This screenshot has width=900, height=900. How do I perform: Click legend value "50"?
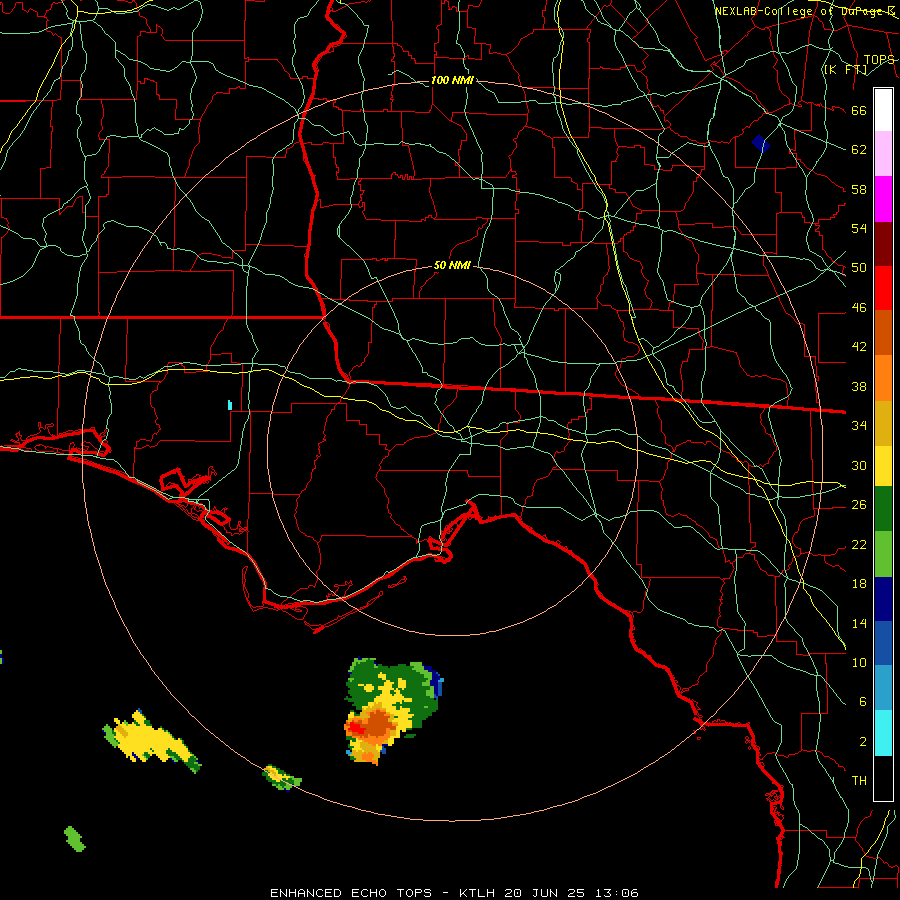(x=859, y=267)
